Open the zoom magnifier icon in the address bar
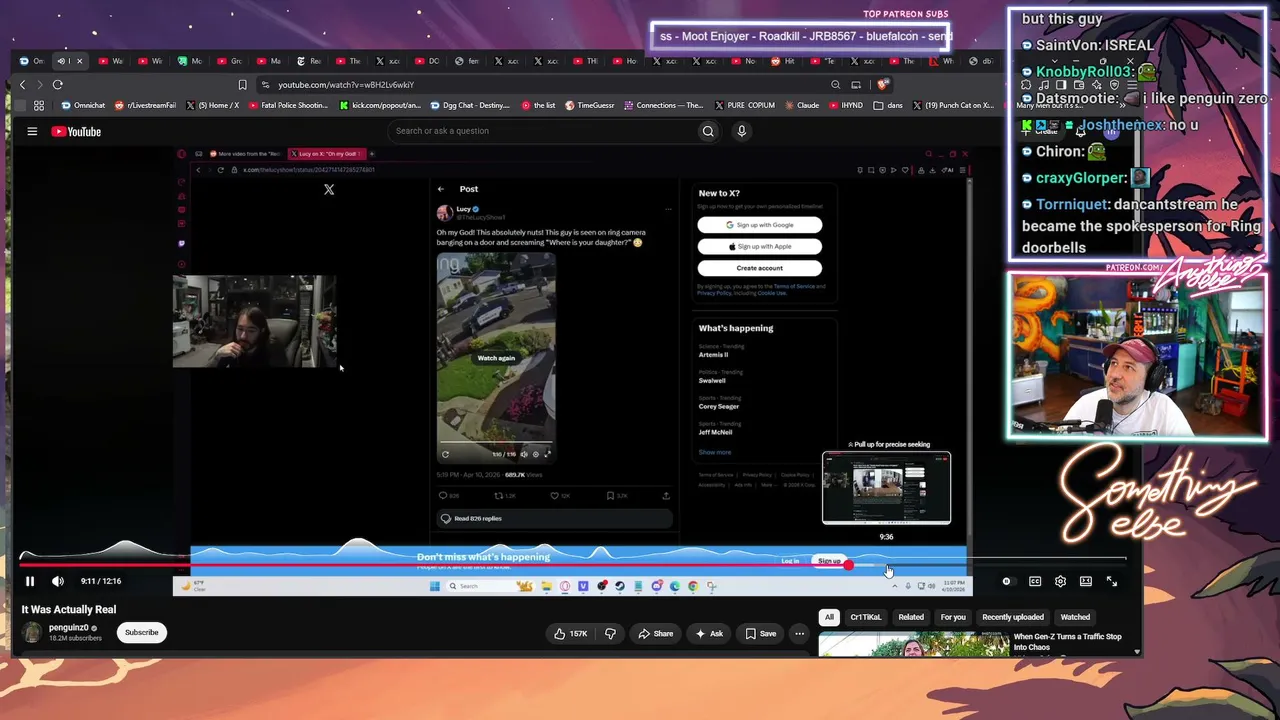1280x720 pixels. pos(836,85)
